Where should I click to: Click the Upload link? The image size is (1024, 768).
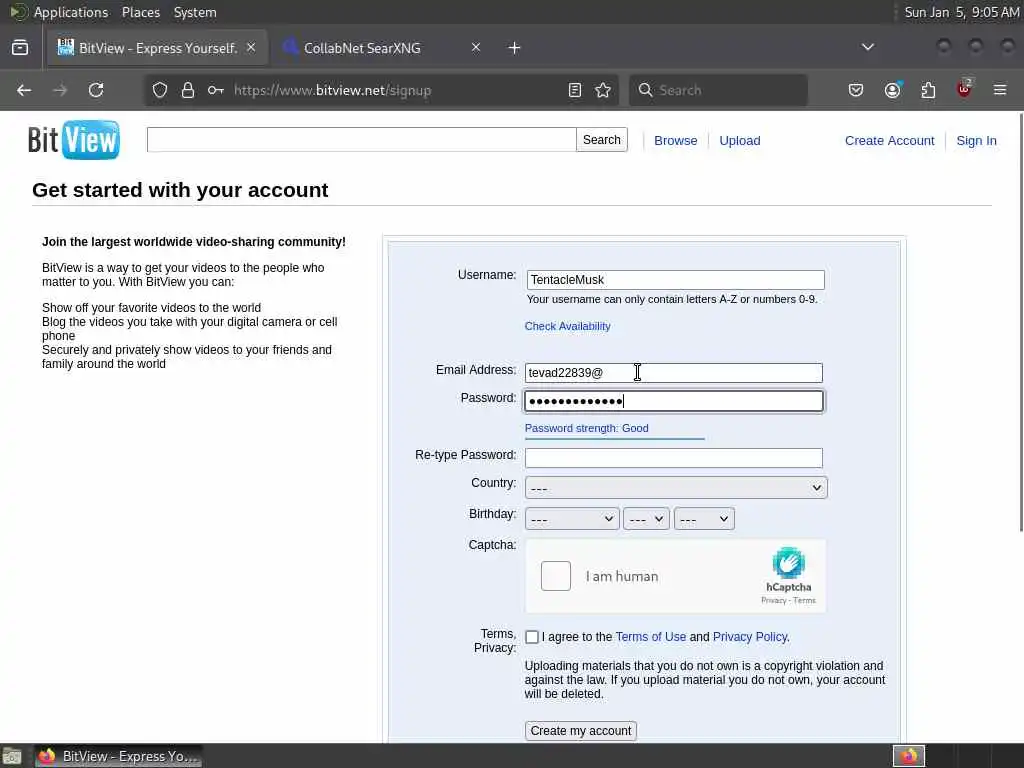click(x=739, y=140)
